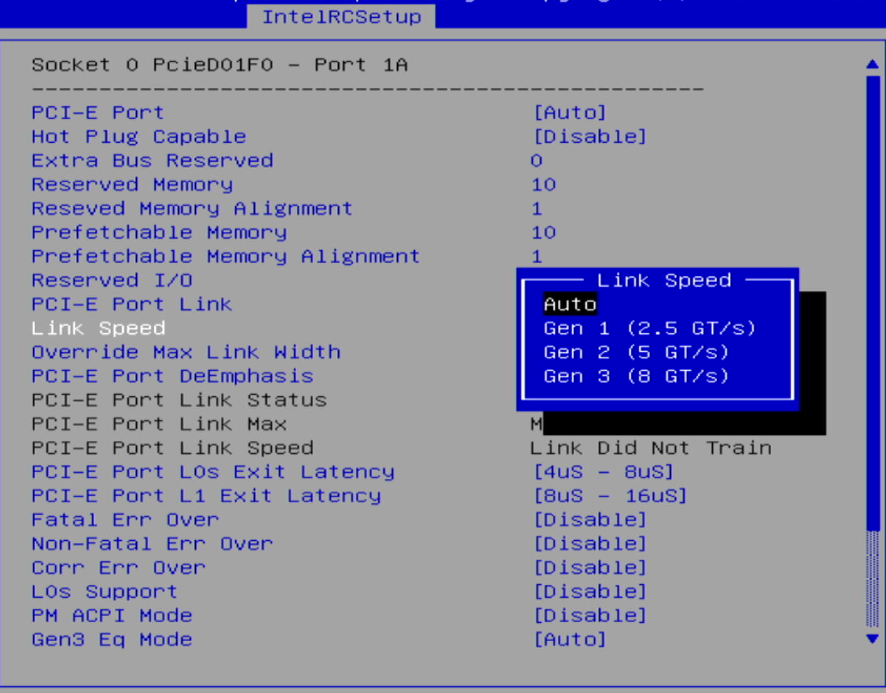Select the Prefetchable Memory Alignment label
Image resolution: width=886 pixels, height=693 pixels.
point(225,256)
